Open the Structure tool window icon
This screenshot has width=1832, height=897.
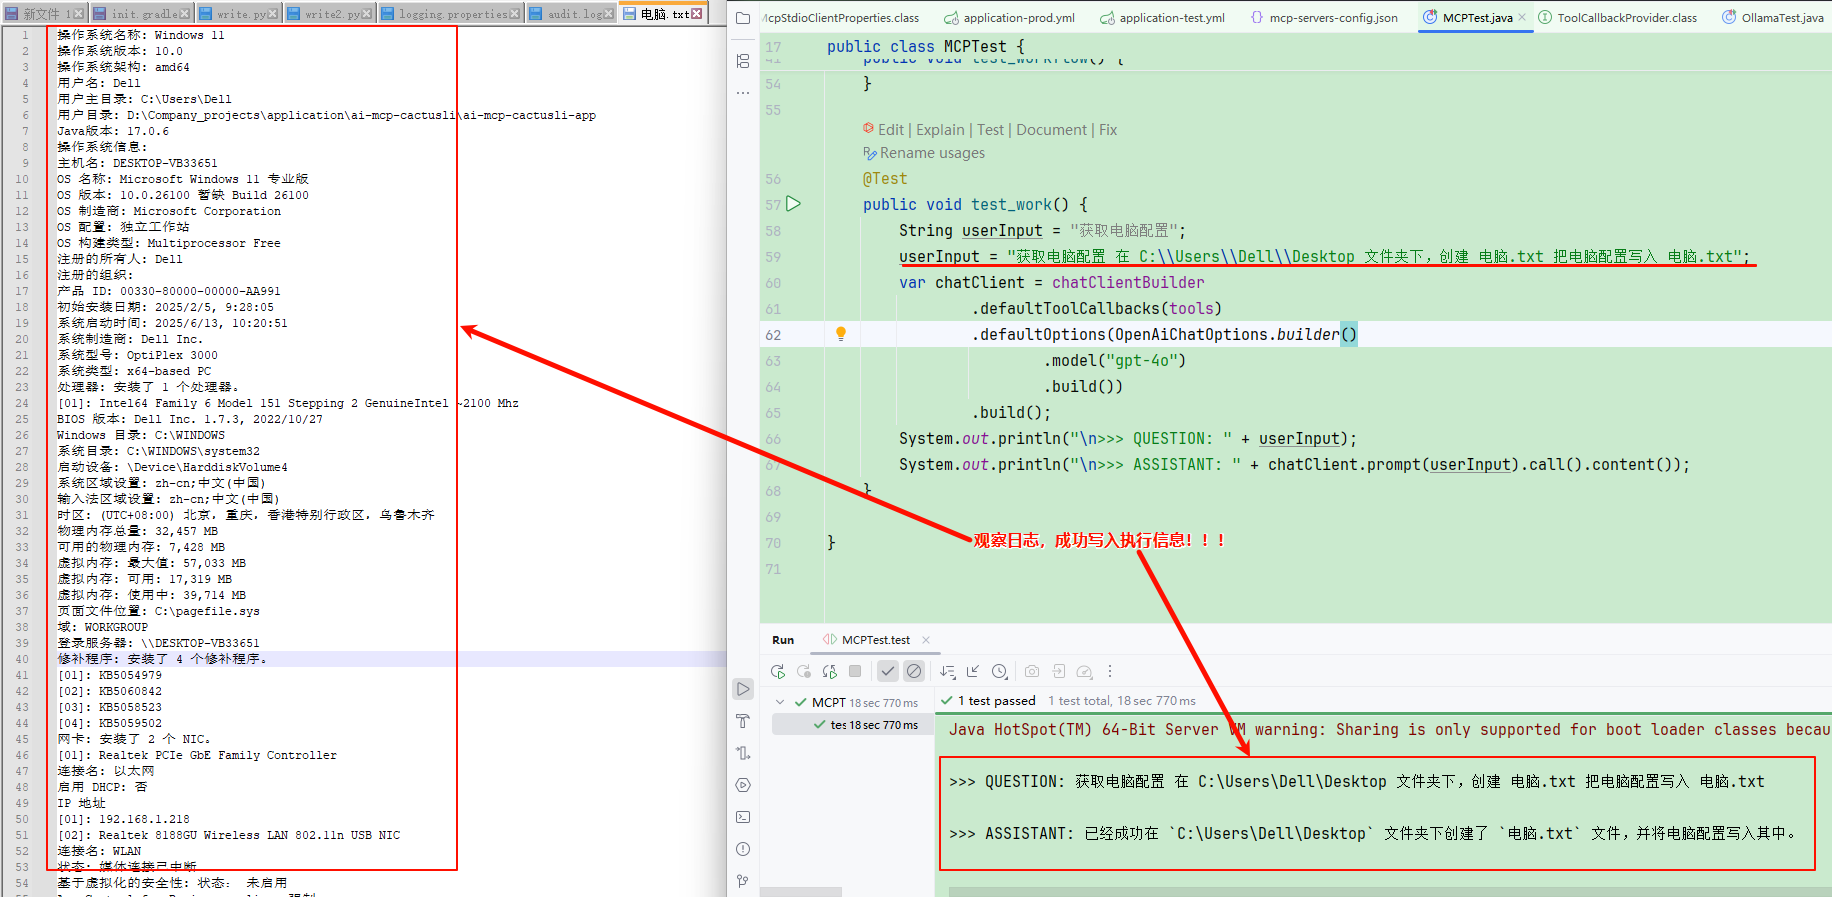click(743, 61)
